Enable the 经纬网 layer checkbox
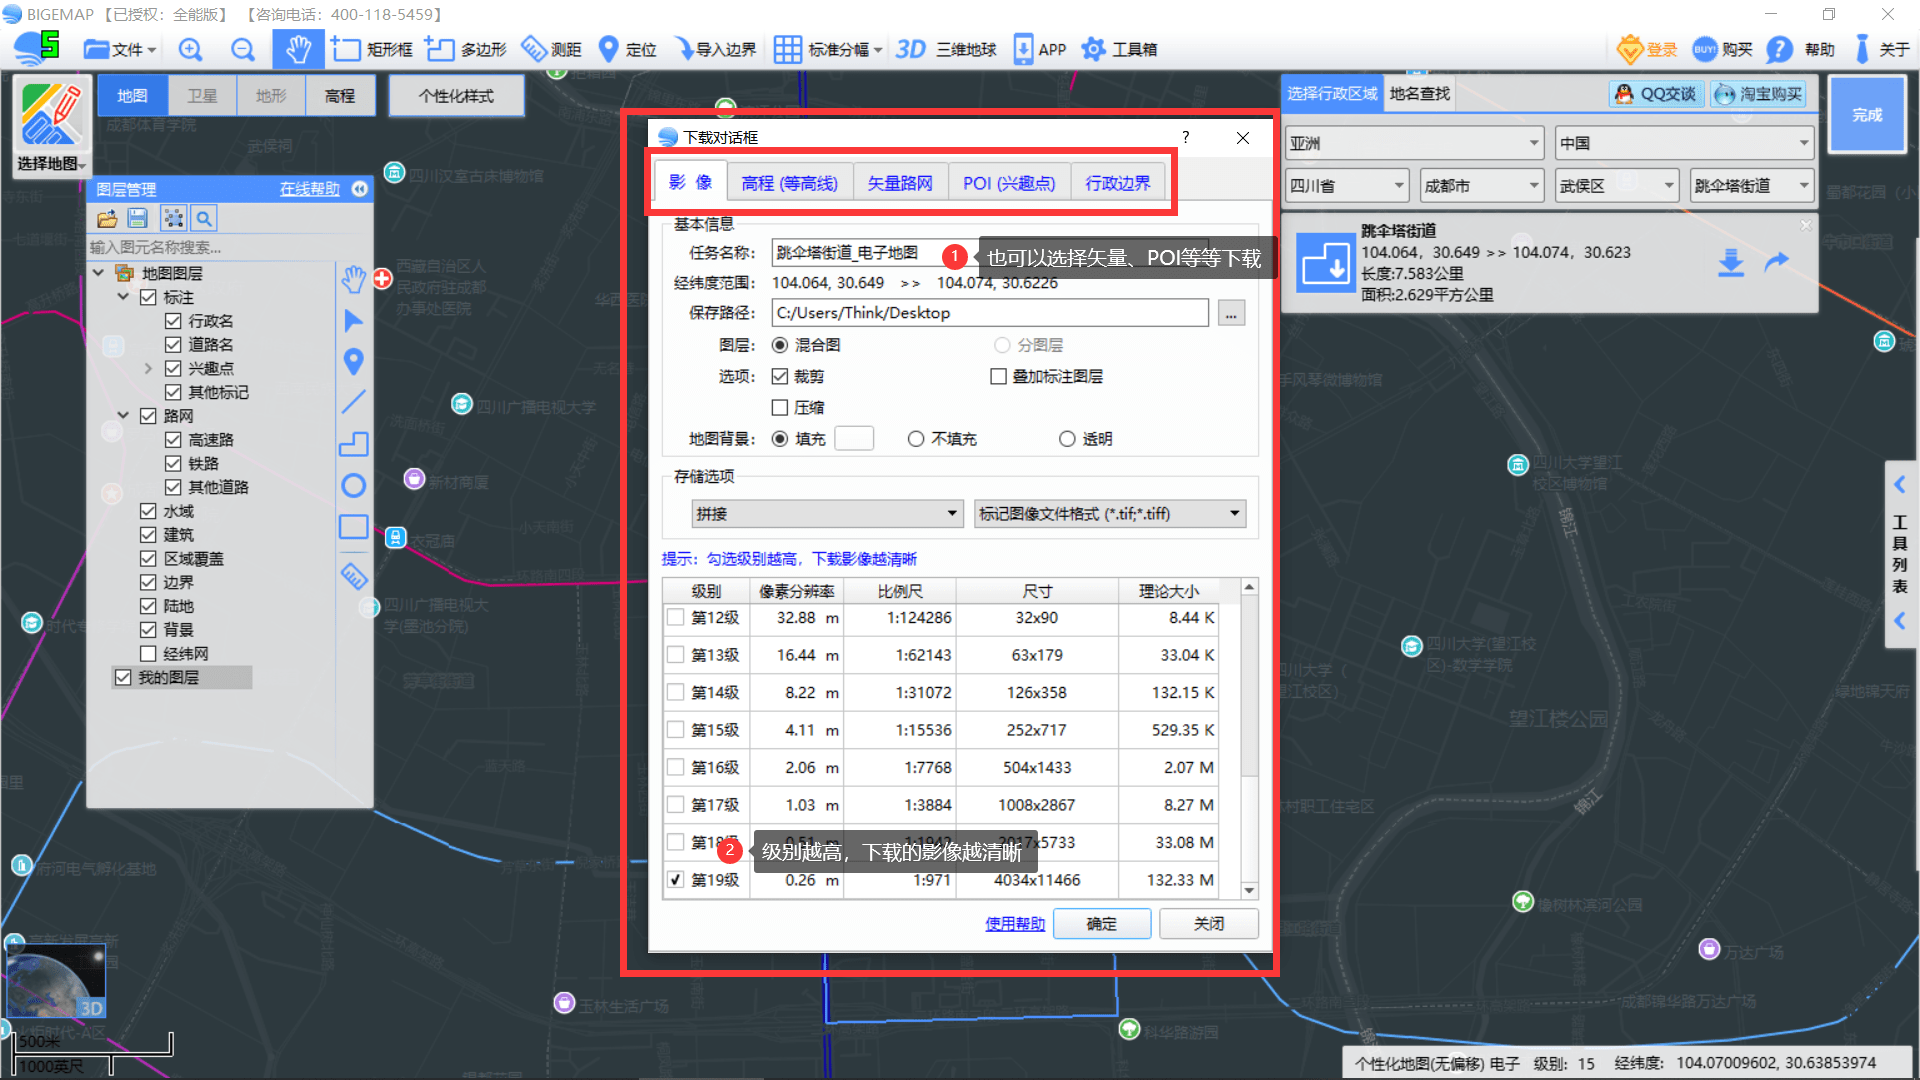The height and width of the screenshot is (1080, 1920). tap(148, 654)
